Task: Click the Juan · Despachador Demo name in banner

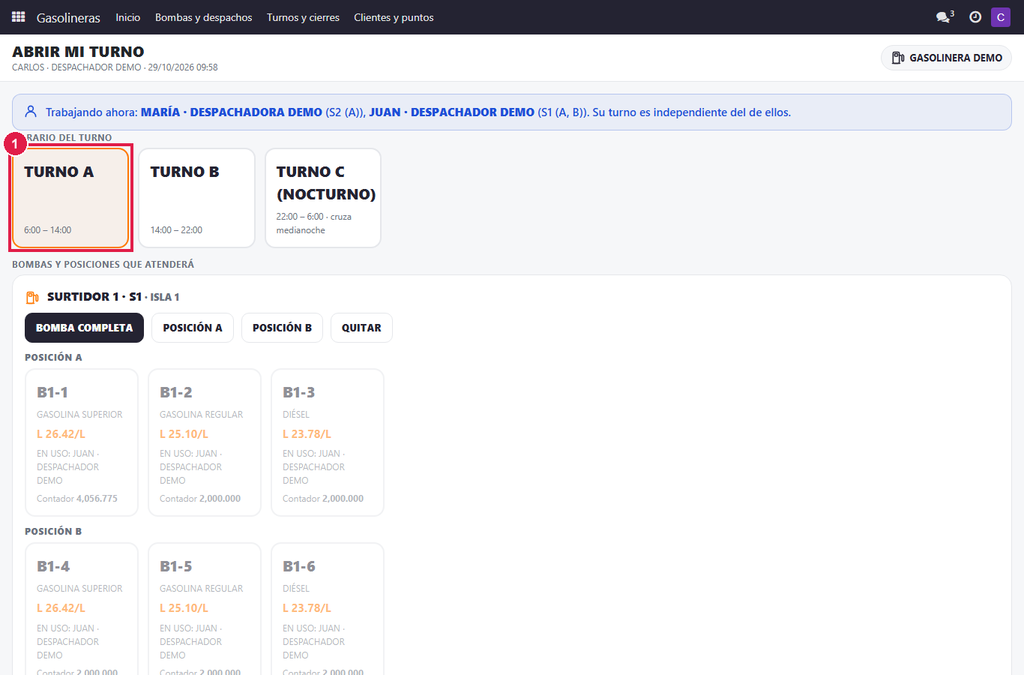Action: click(452, 112)
